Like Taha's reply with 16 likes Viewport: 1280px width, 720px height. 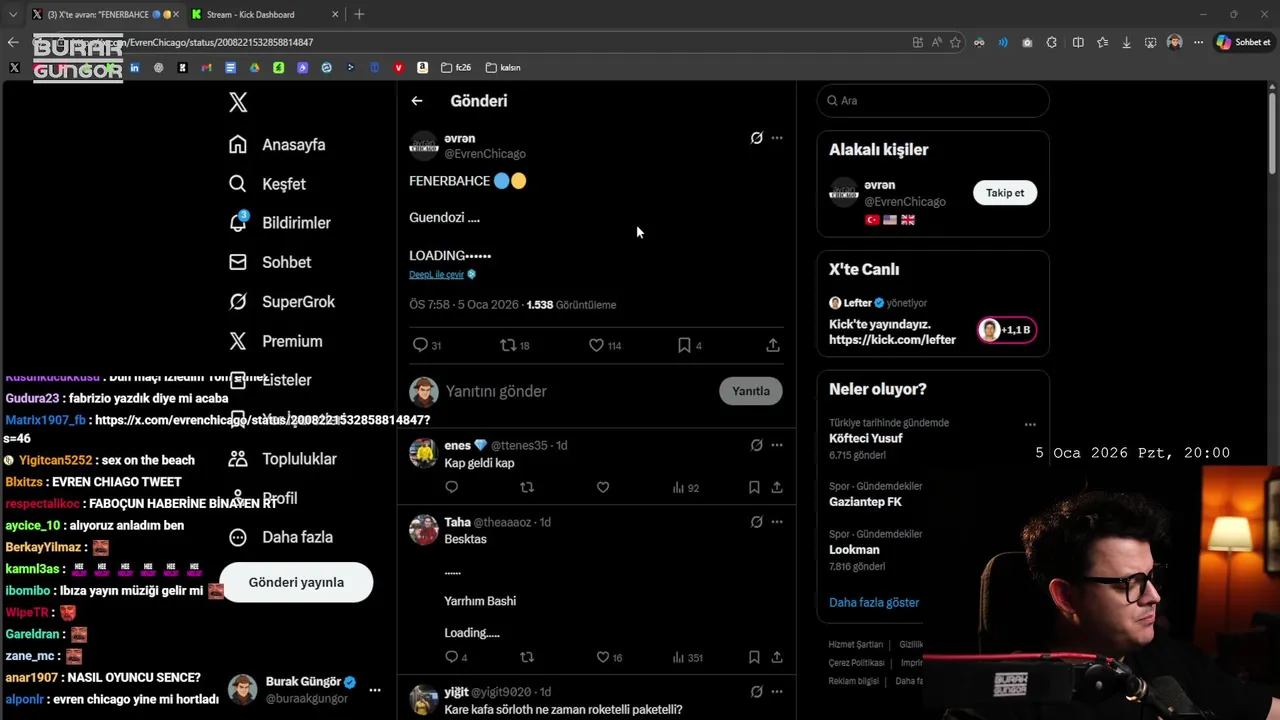(609, 658)
